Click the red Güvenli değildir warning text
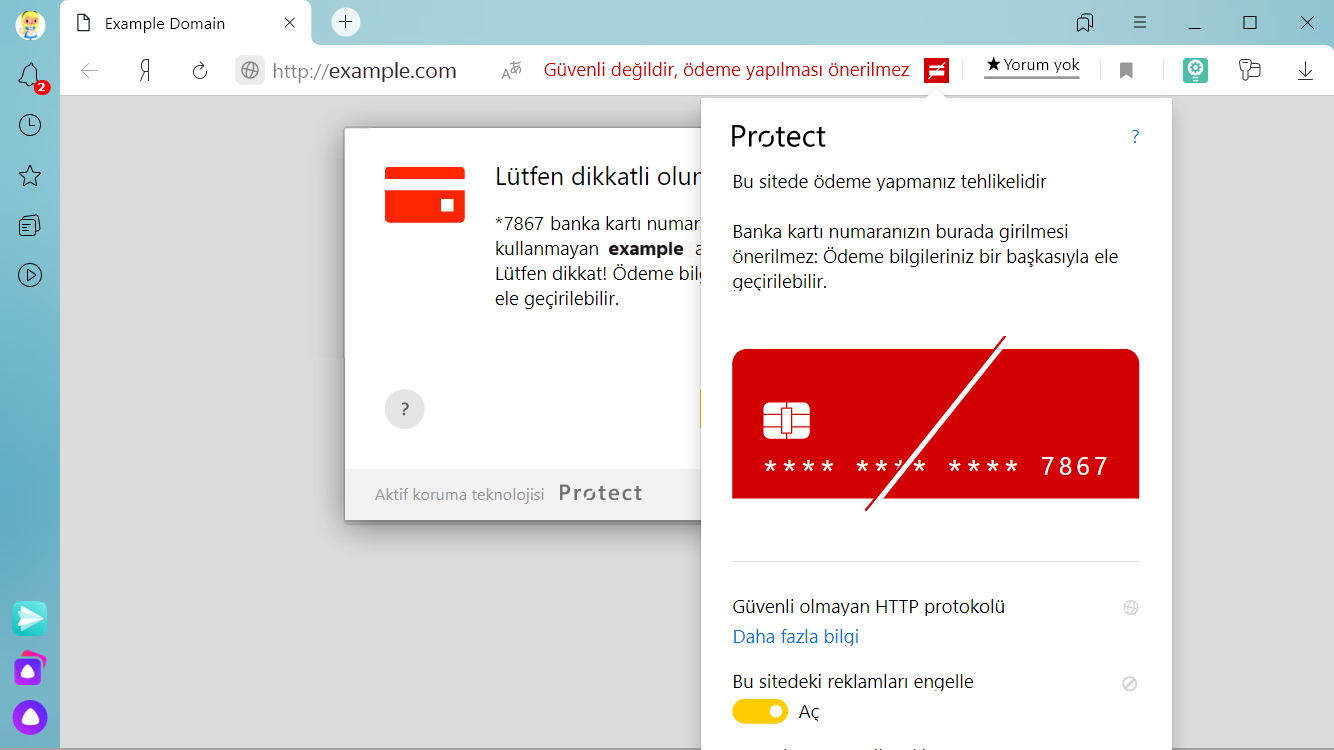This screenshot has width=1334, height=750. [x=727, y=70]
